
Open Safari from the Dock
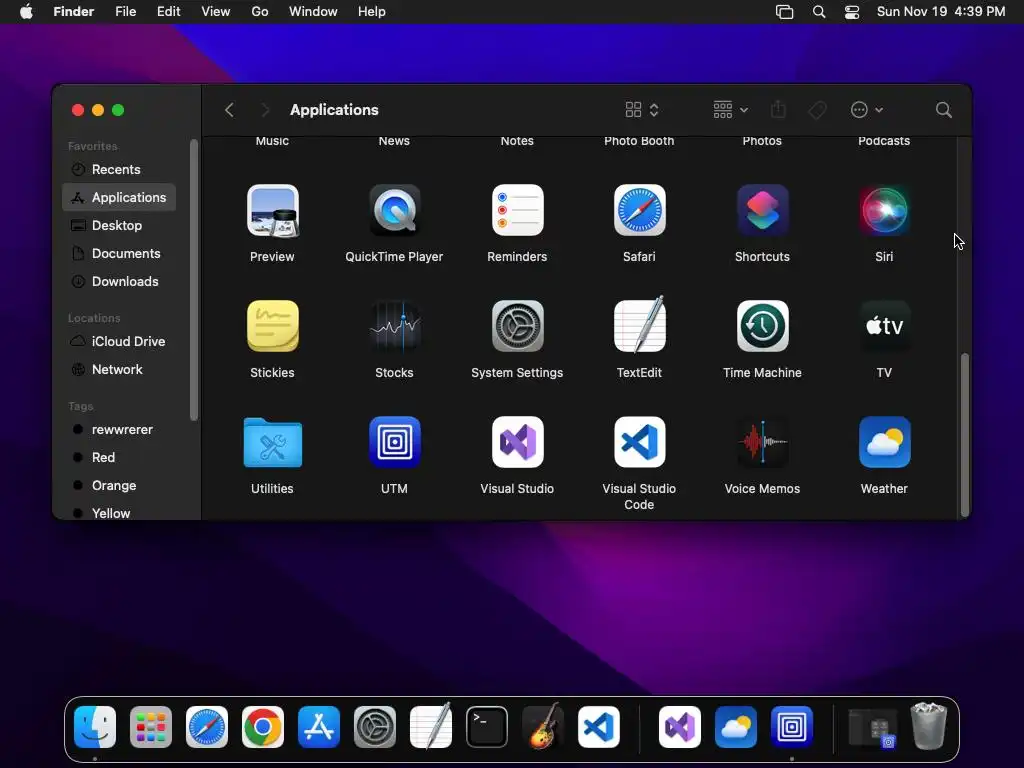coord(207,727)
